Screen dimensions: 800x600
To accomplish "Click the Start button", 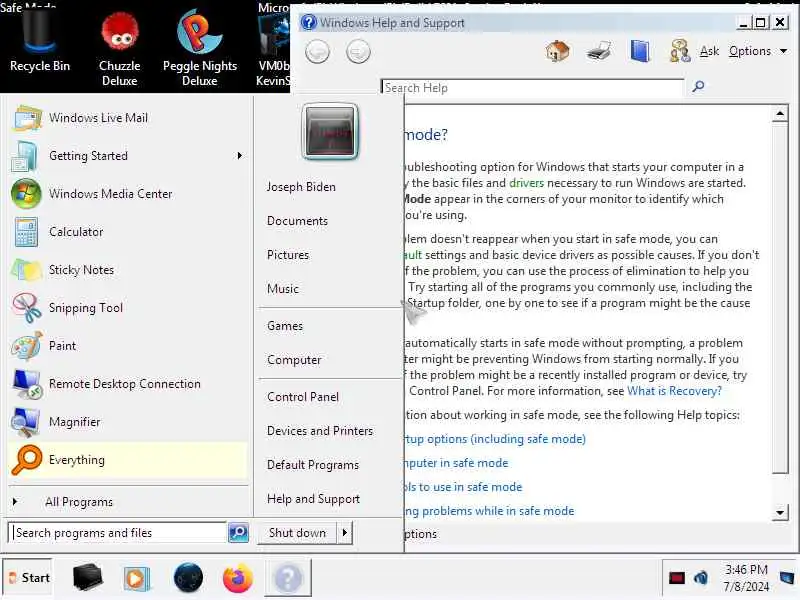I will pyautogui.click(x=28, y=578).
